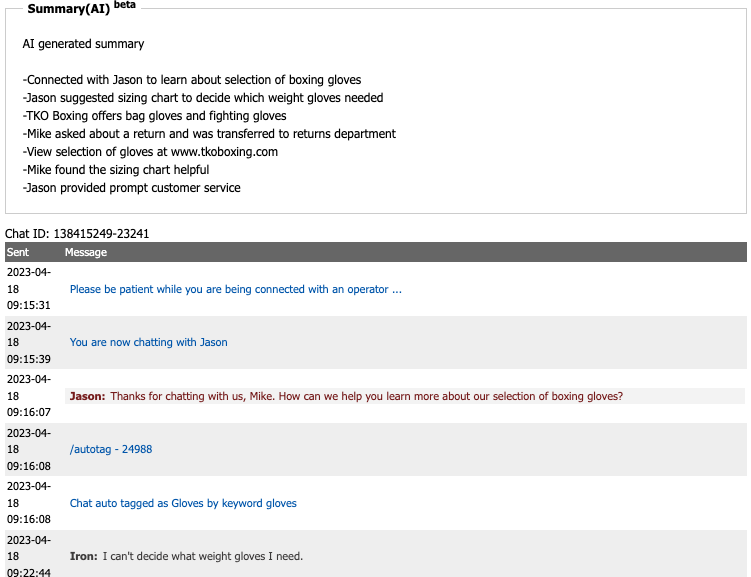Click "Chat auto tagged as Gloves" message
This screenshot has height=577, width=751.
click(183, 503)
